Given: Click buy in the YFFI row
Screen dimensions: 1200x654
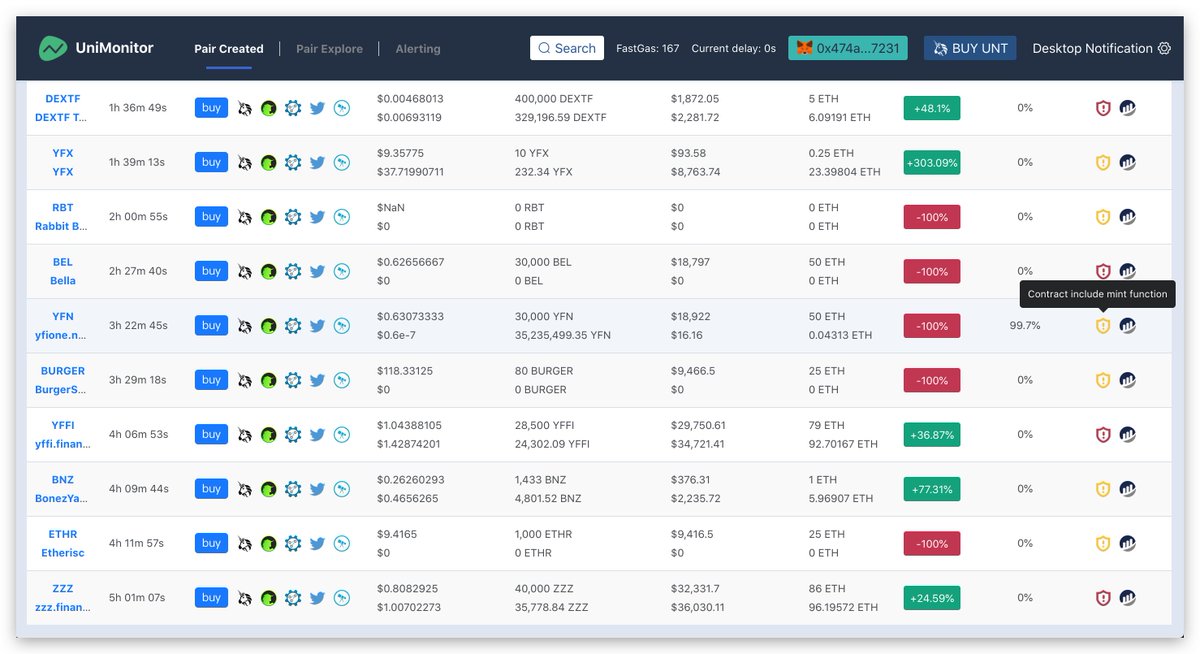Looking at the screenshot, I should coord(211,434).
